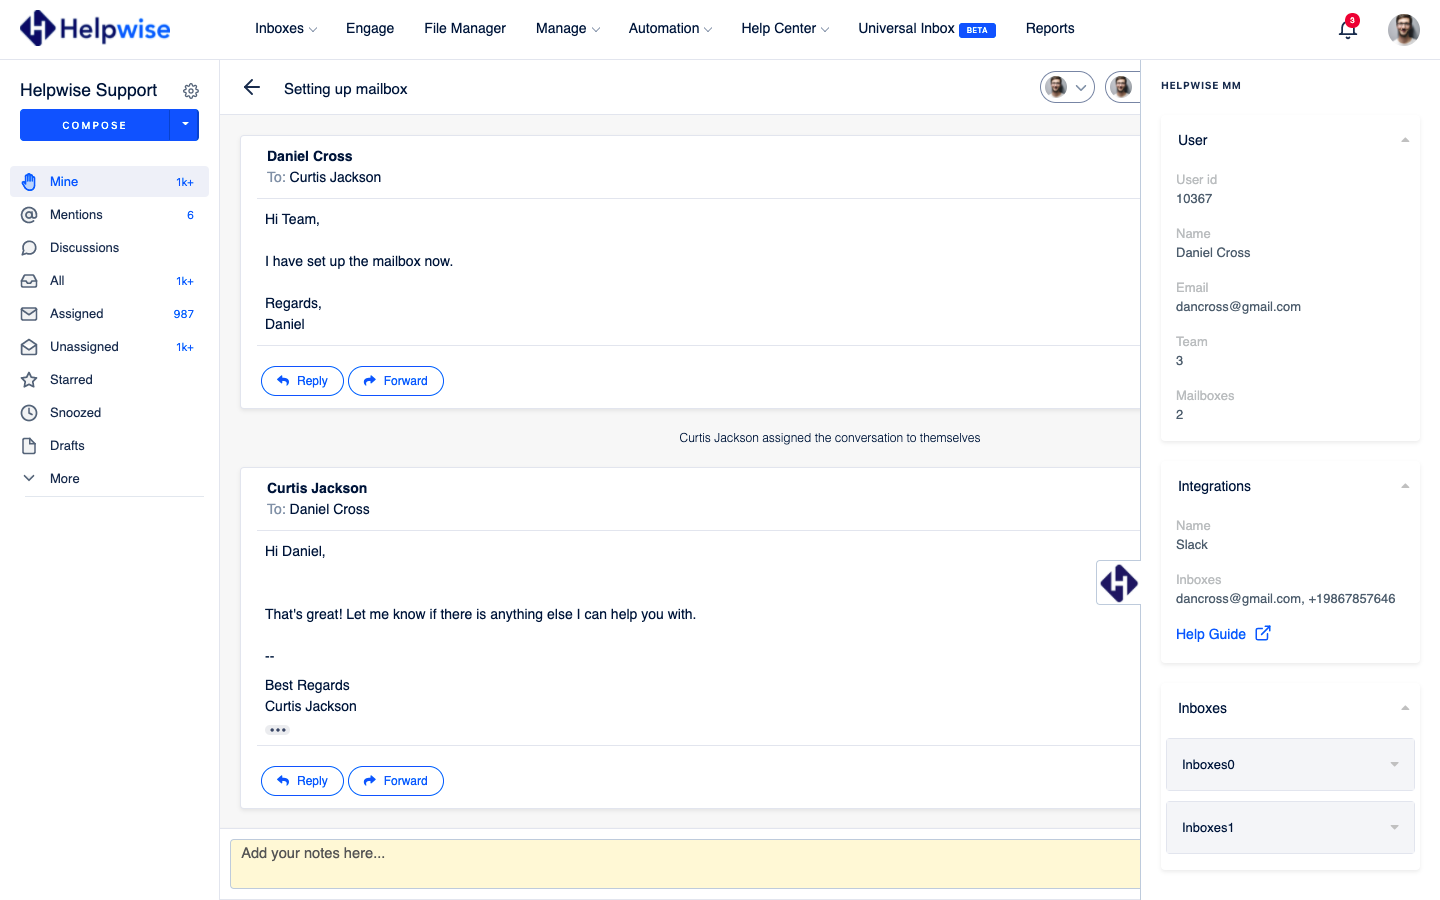The width and height of the screenshot is (1440, 900).
Task: Collapse the User section
Action: (x=1405, y=140)
